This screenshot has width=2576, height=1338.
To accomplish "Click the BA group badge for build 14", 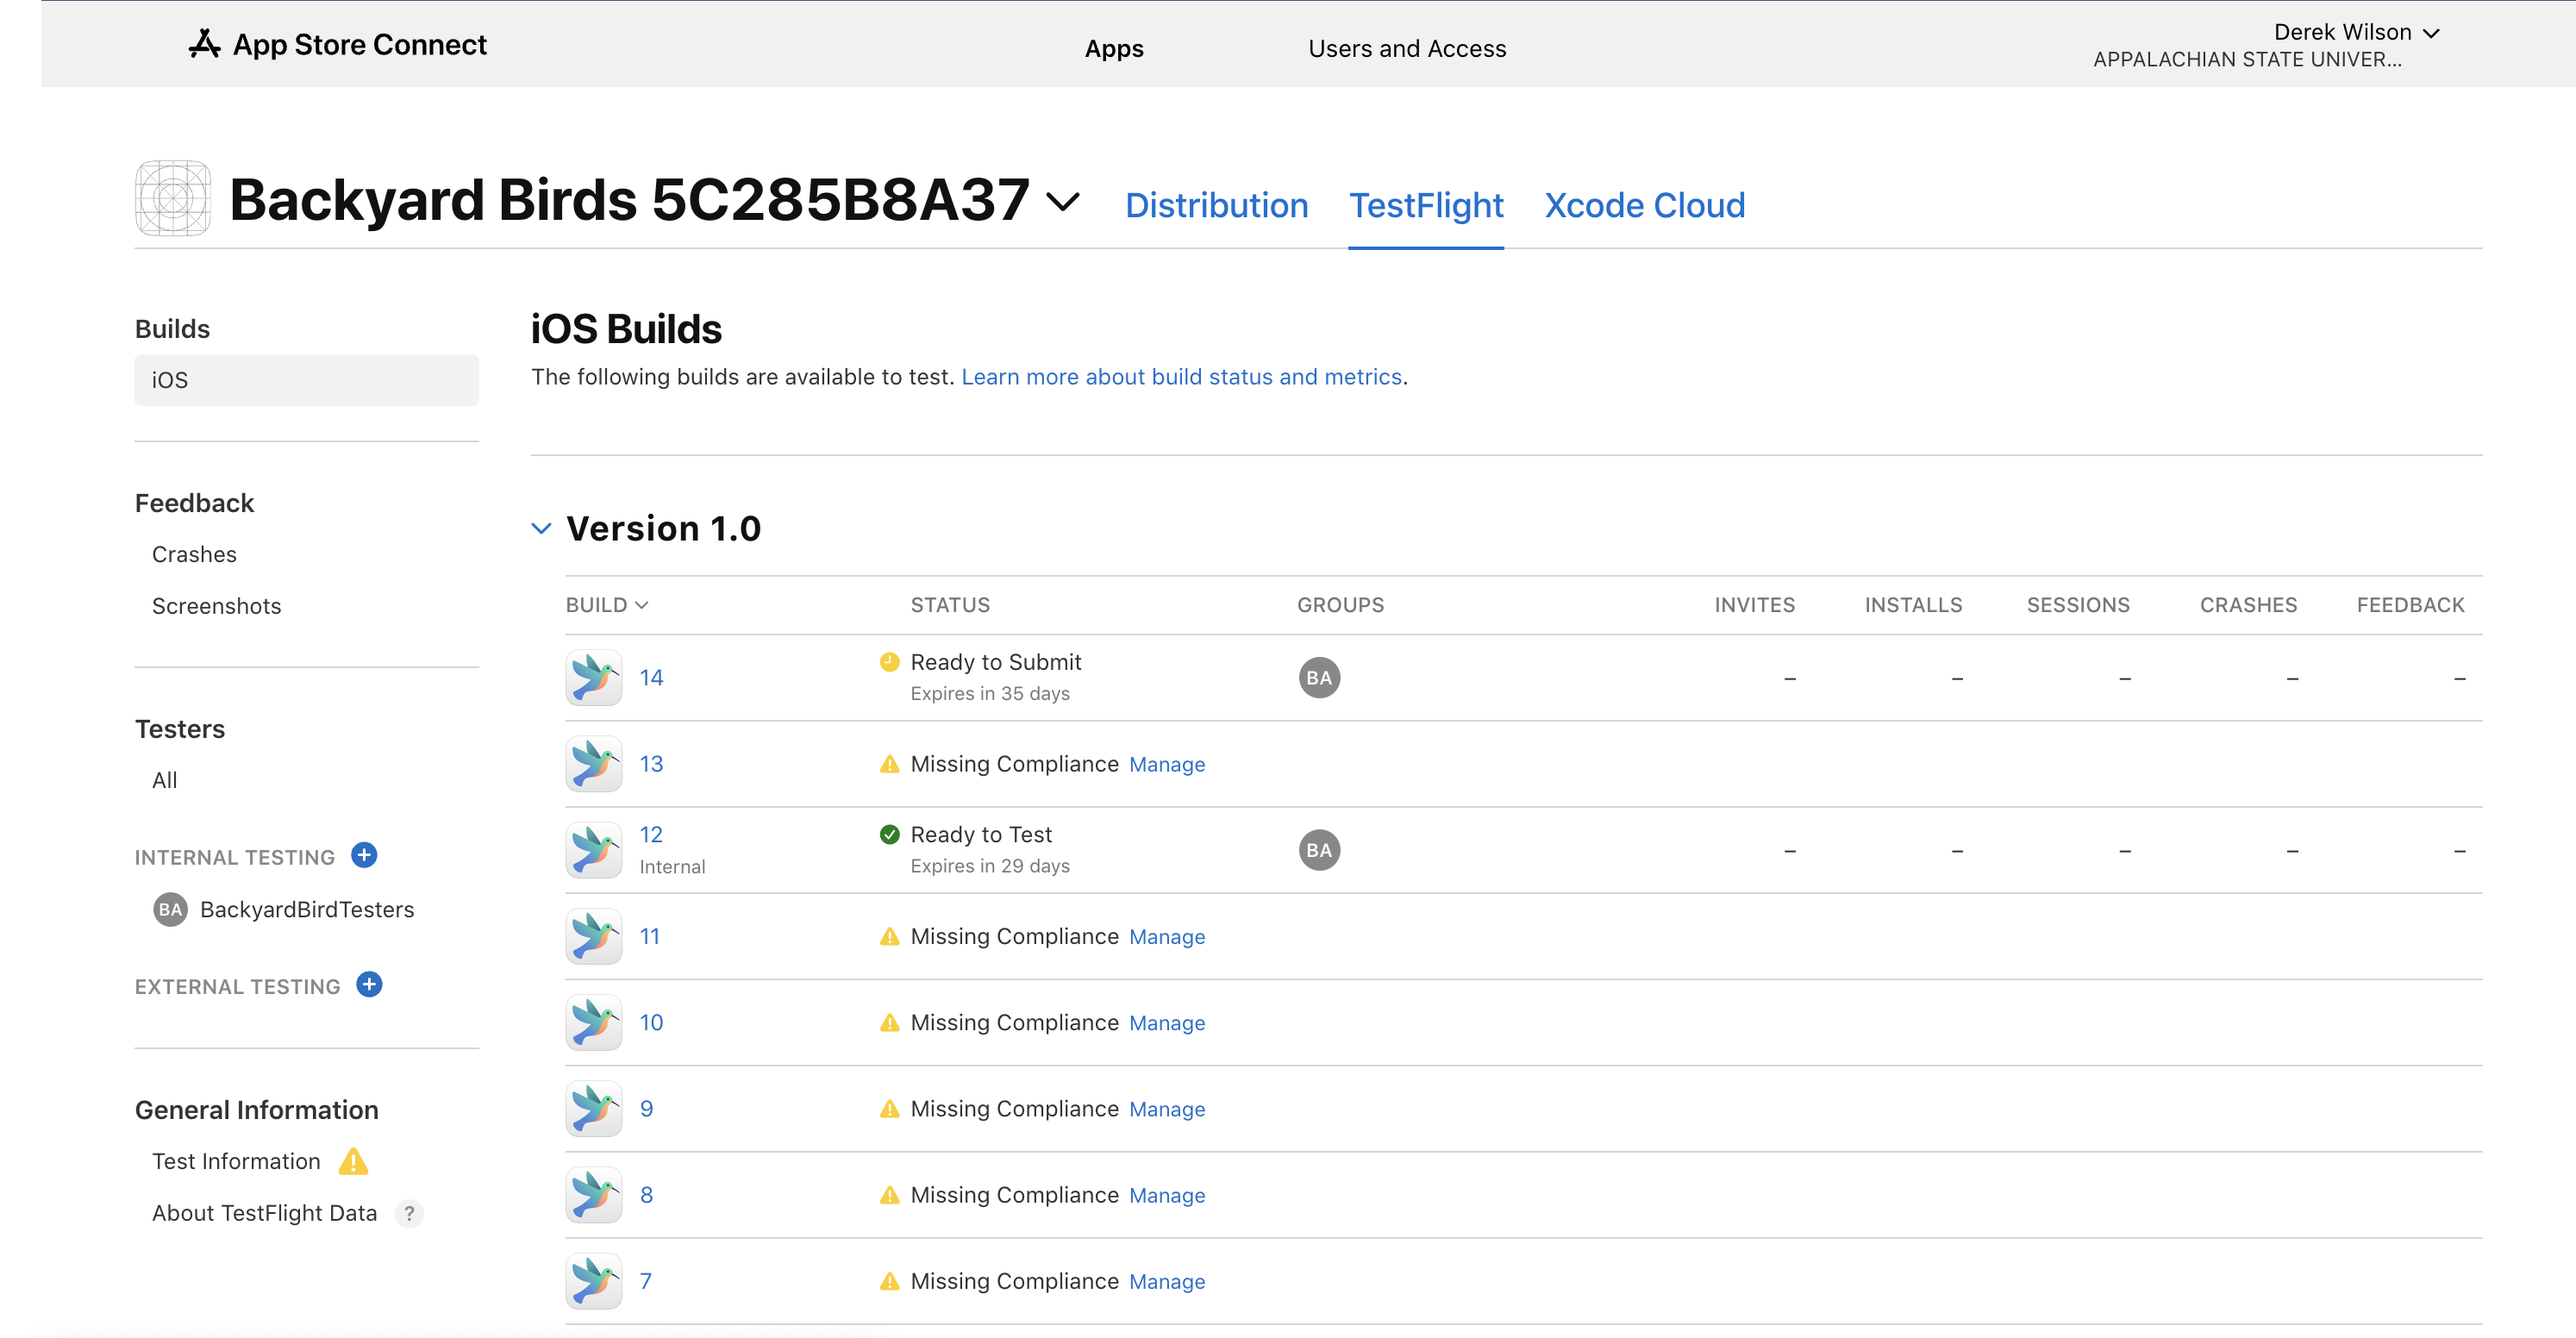I will 1319,678.
